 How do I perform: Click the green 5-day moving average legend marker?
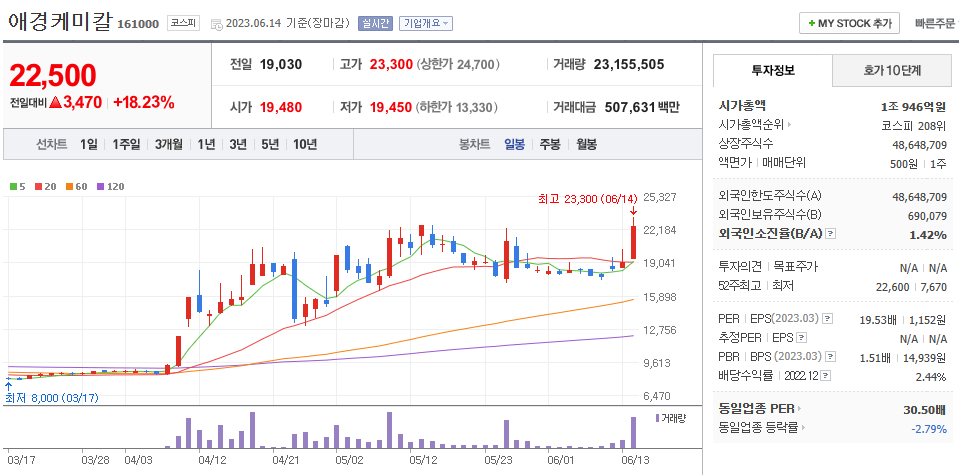pyautogui.click(x=13, y=186)
